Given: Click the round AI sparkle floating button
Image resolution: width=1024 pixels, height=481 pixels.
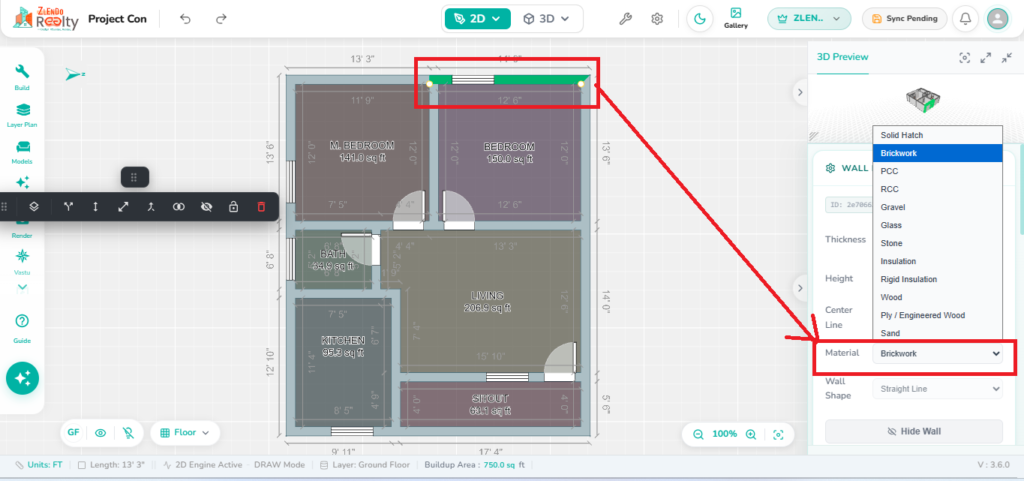Looking at the screenshot, I should click(22, 378).
